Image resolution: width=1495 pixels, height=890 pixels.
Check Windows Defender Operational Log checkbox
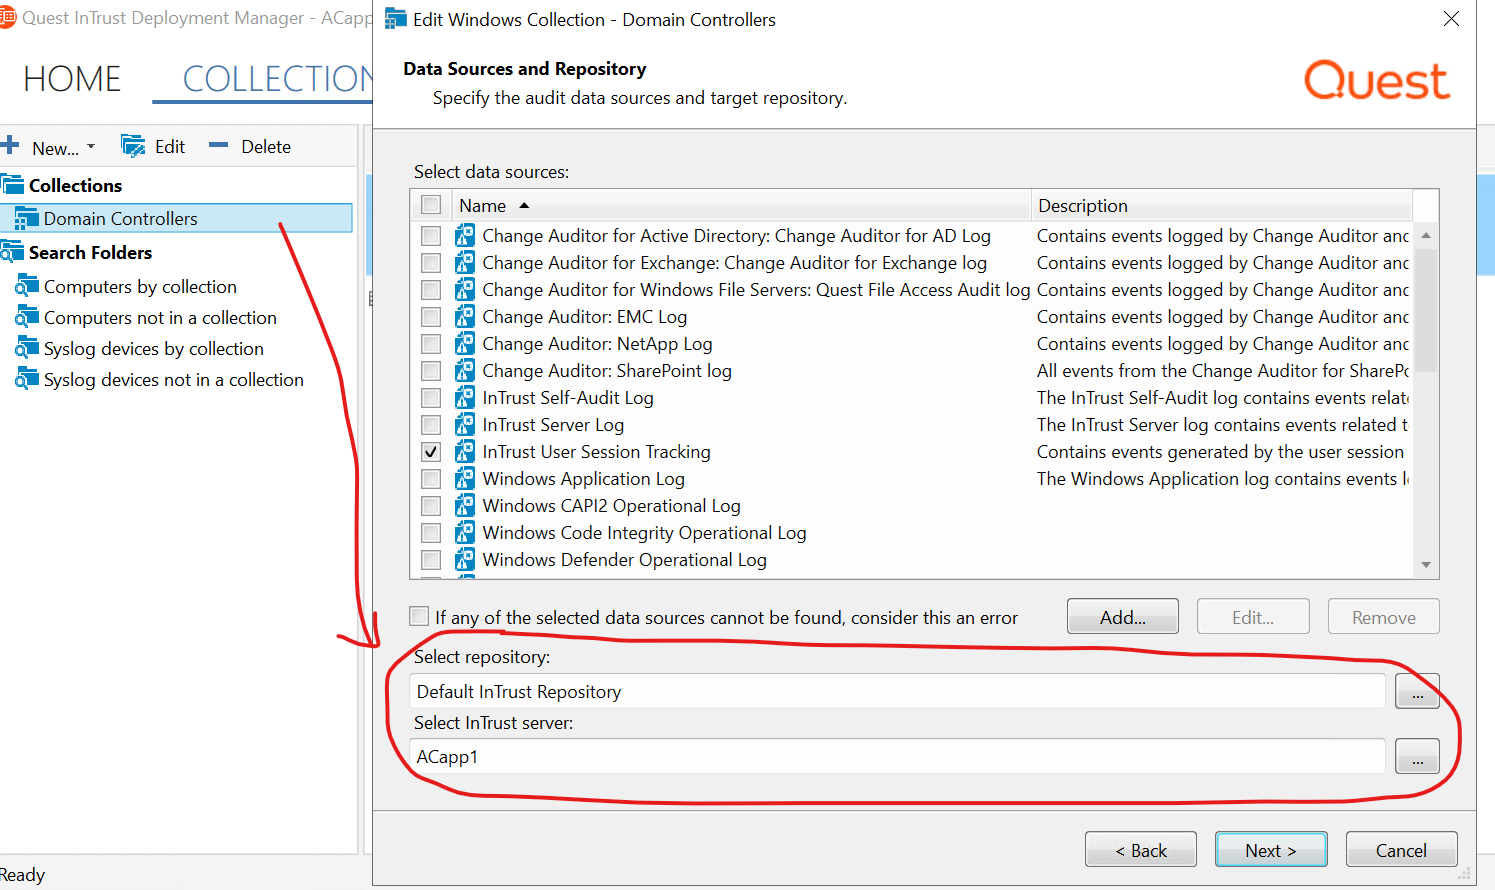tap(431, 559)
